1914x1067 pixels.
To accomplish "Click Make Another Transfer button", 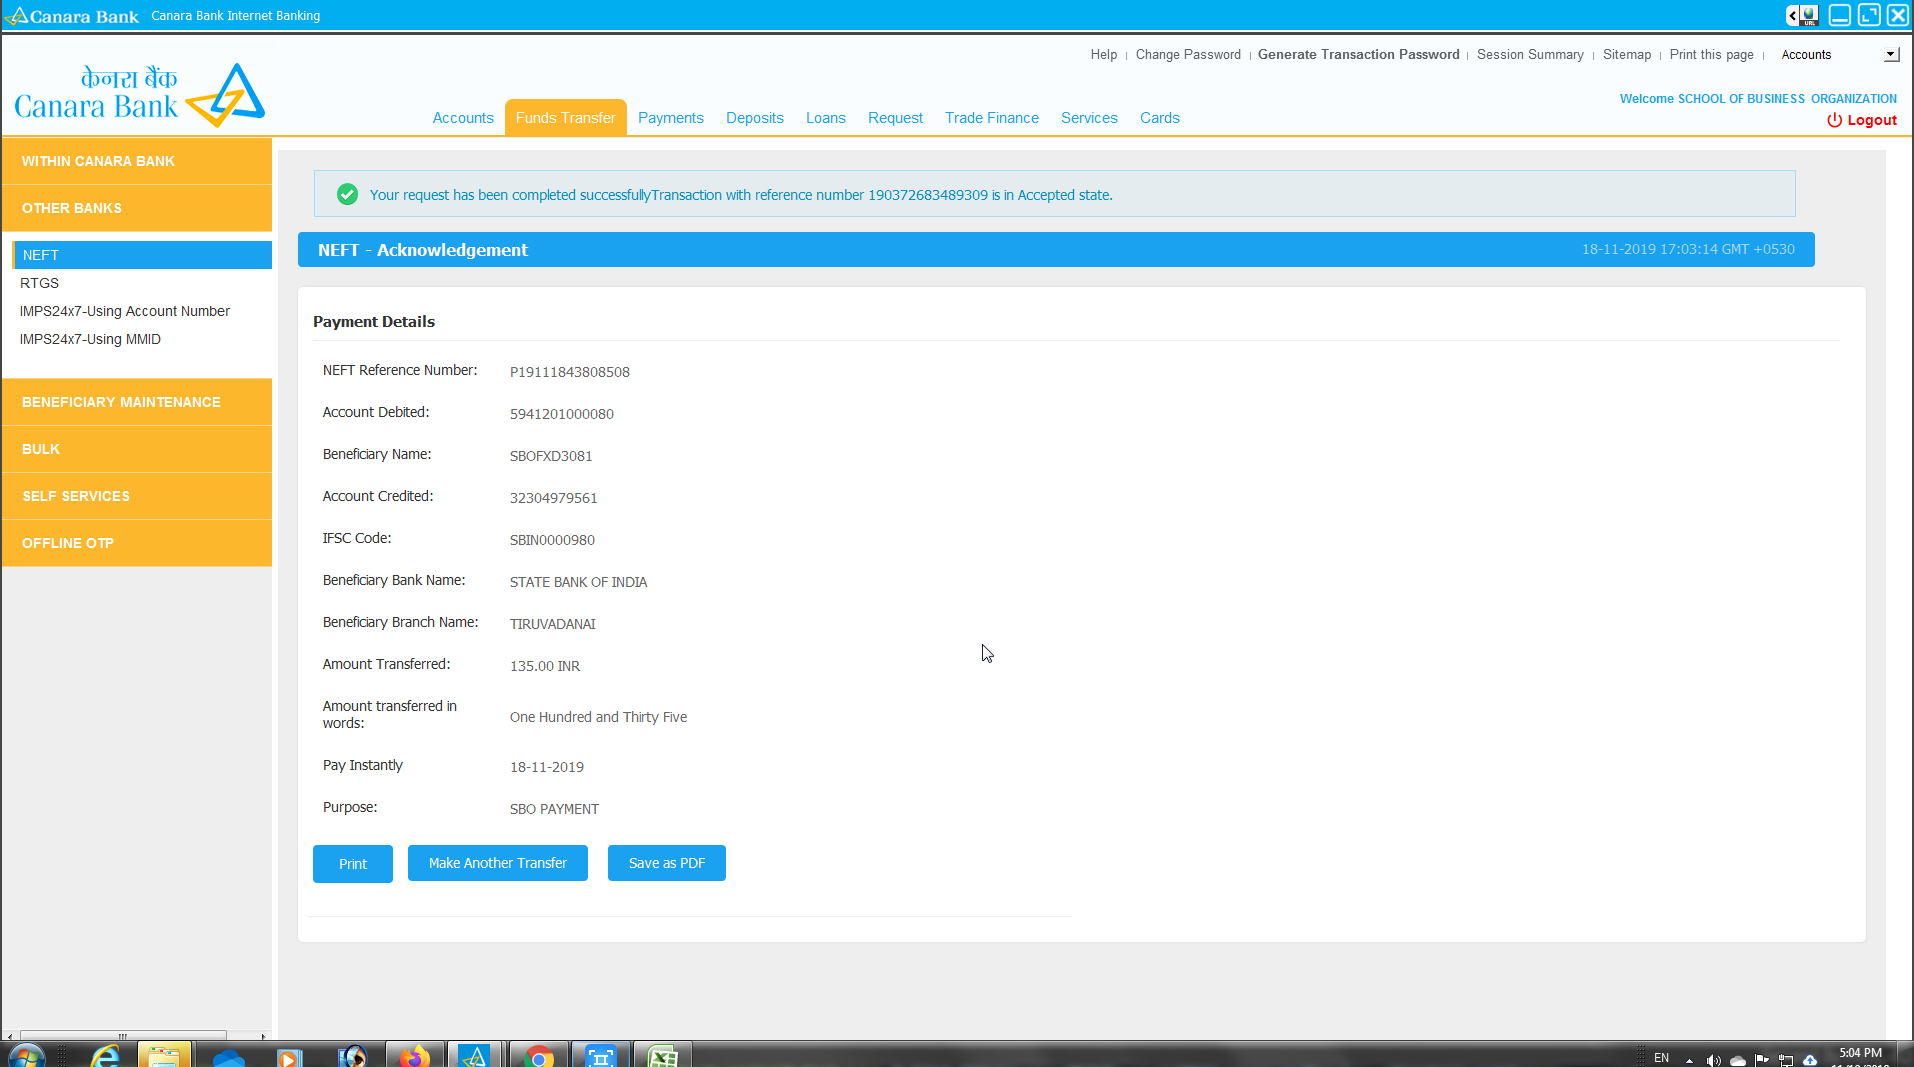I will coord(498,863).
